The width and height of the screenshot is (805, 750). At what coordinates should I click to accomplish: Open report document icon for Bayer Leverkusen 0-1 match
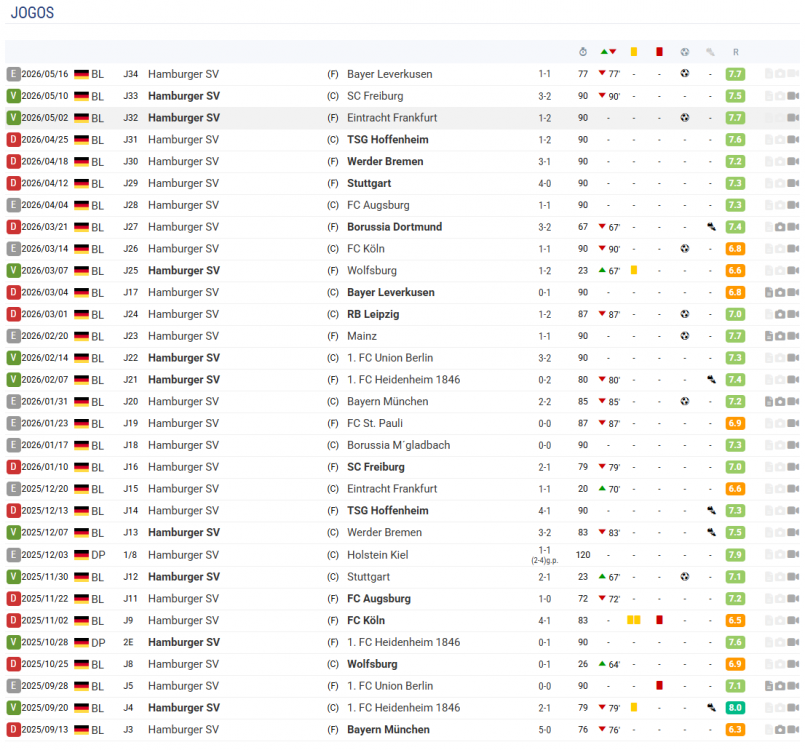pyautogui.click(x=769, y=293)
